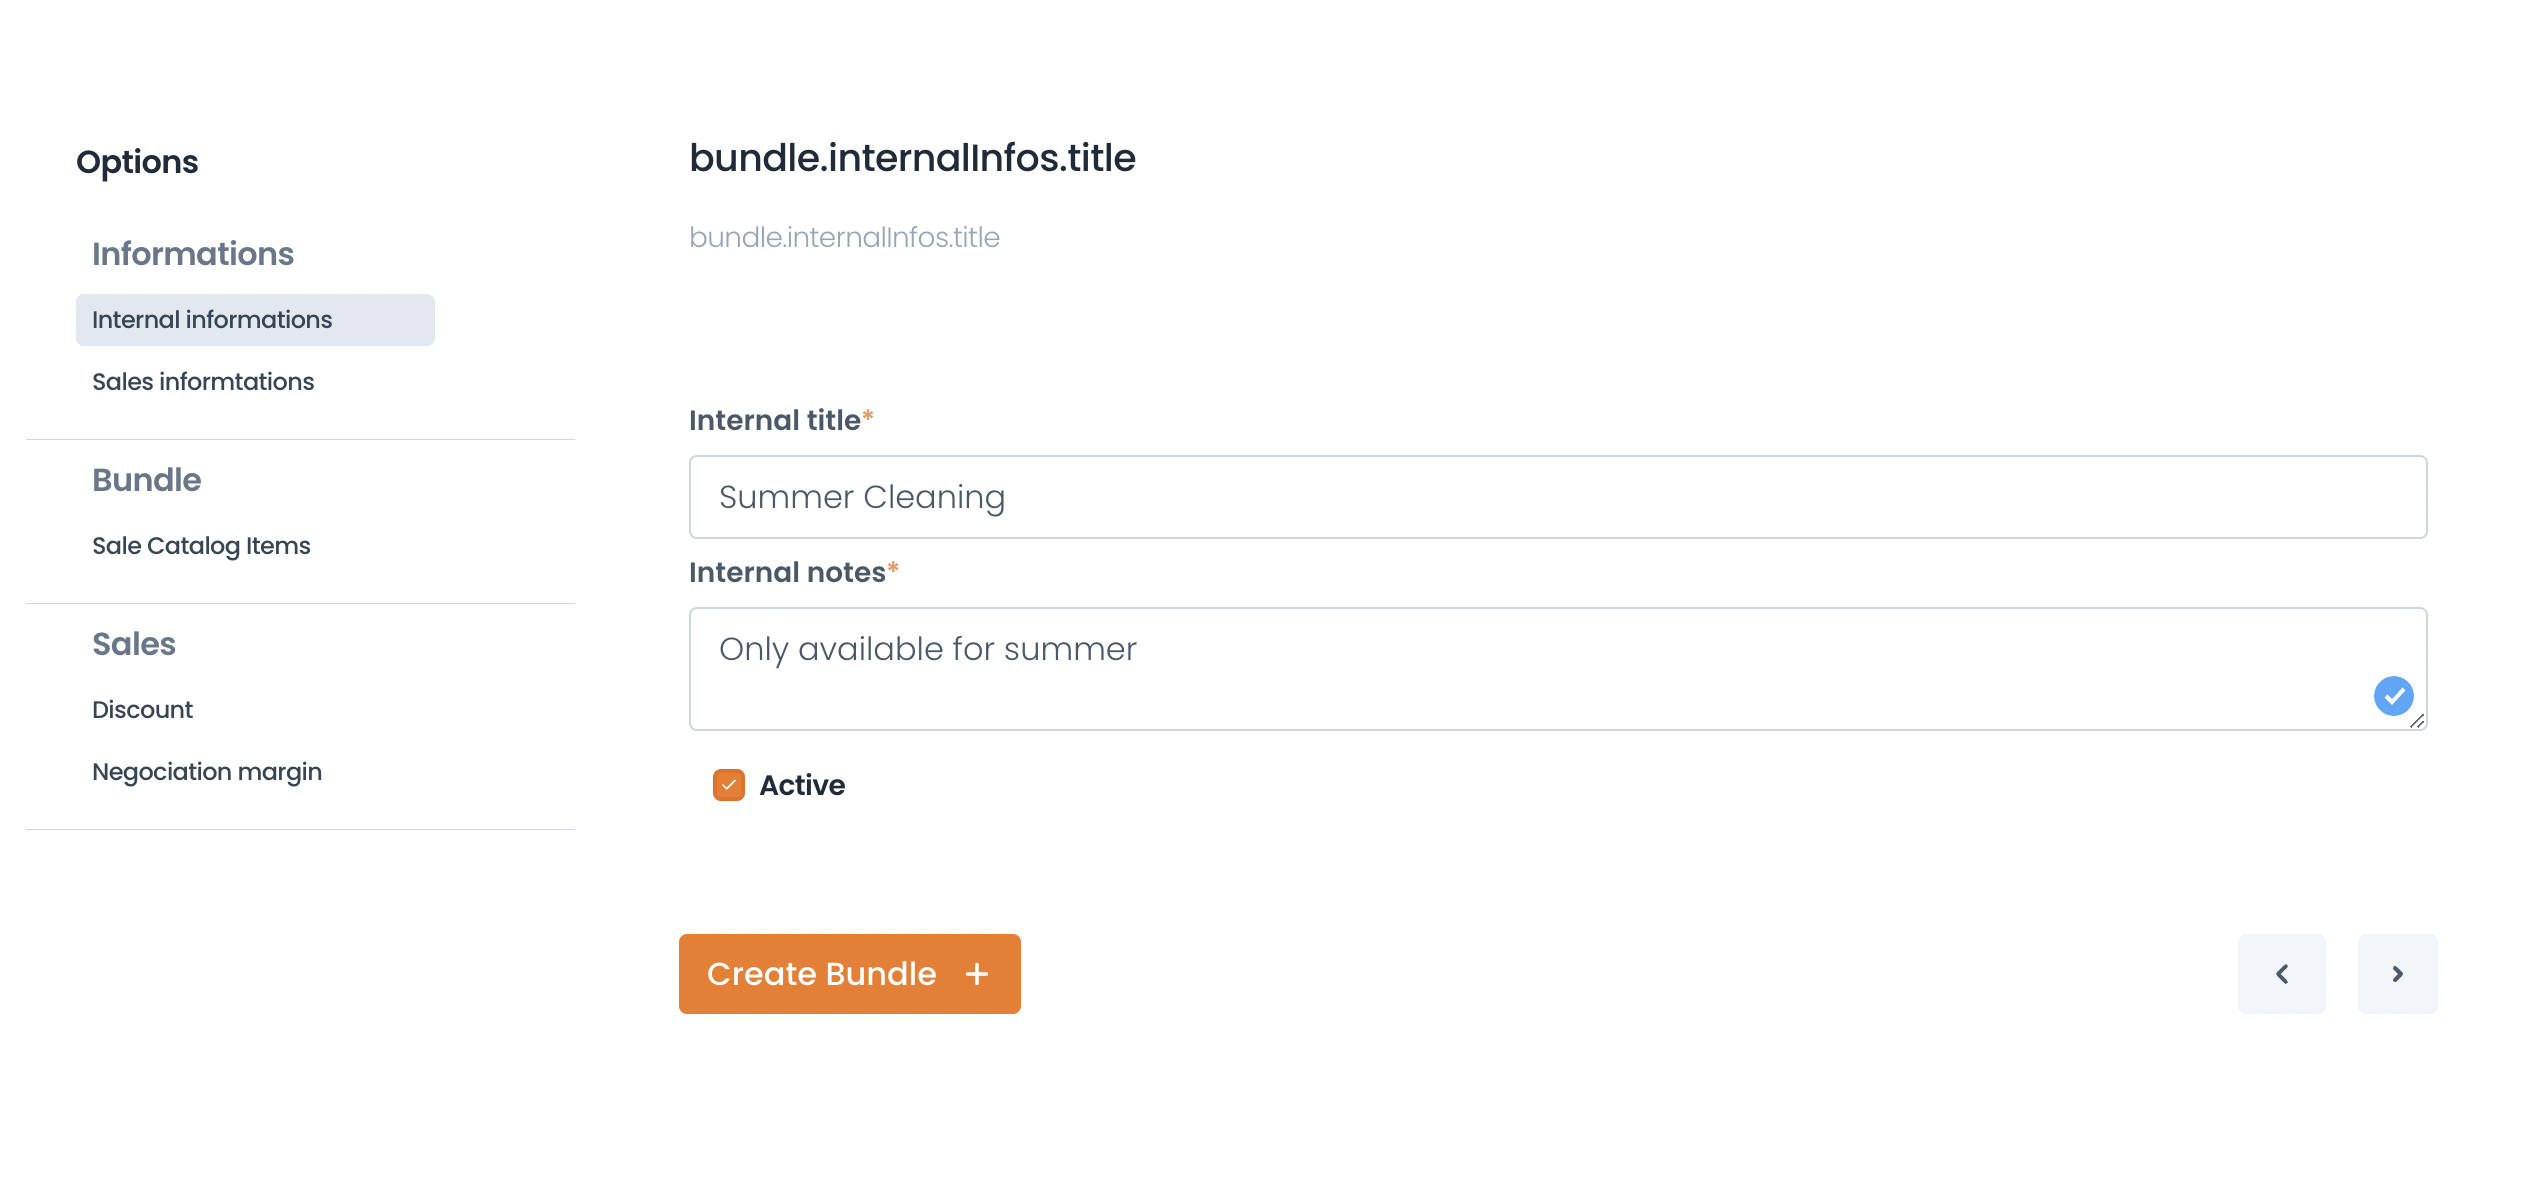The image size is (2538, 1202).
Task: Click the Bundle section heading
Action: coord(147,480)
